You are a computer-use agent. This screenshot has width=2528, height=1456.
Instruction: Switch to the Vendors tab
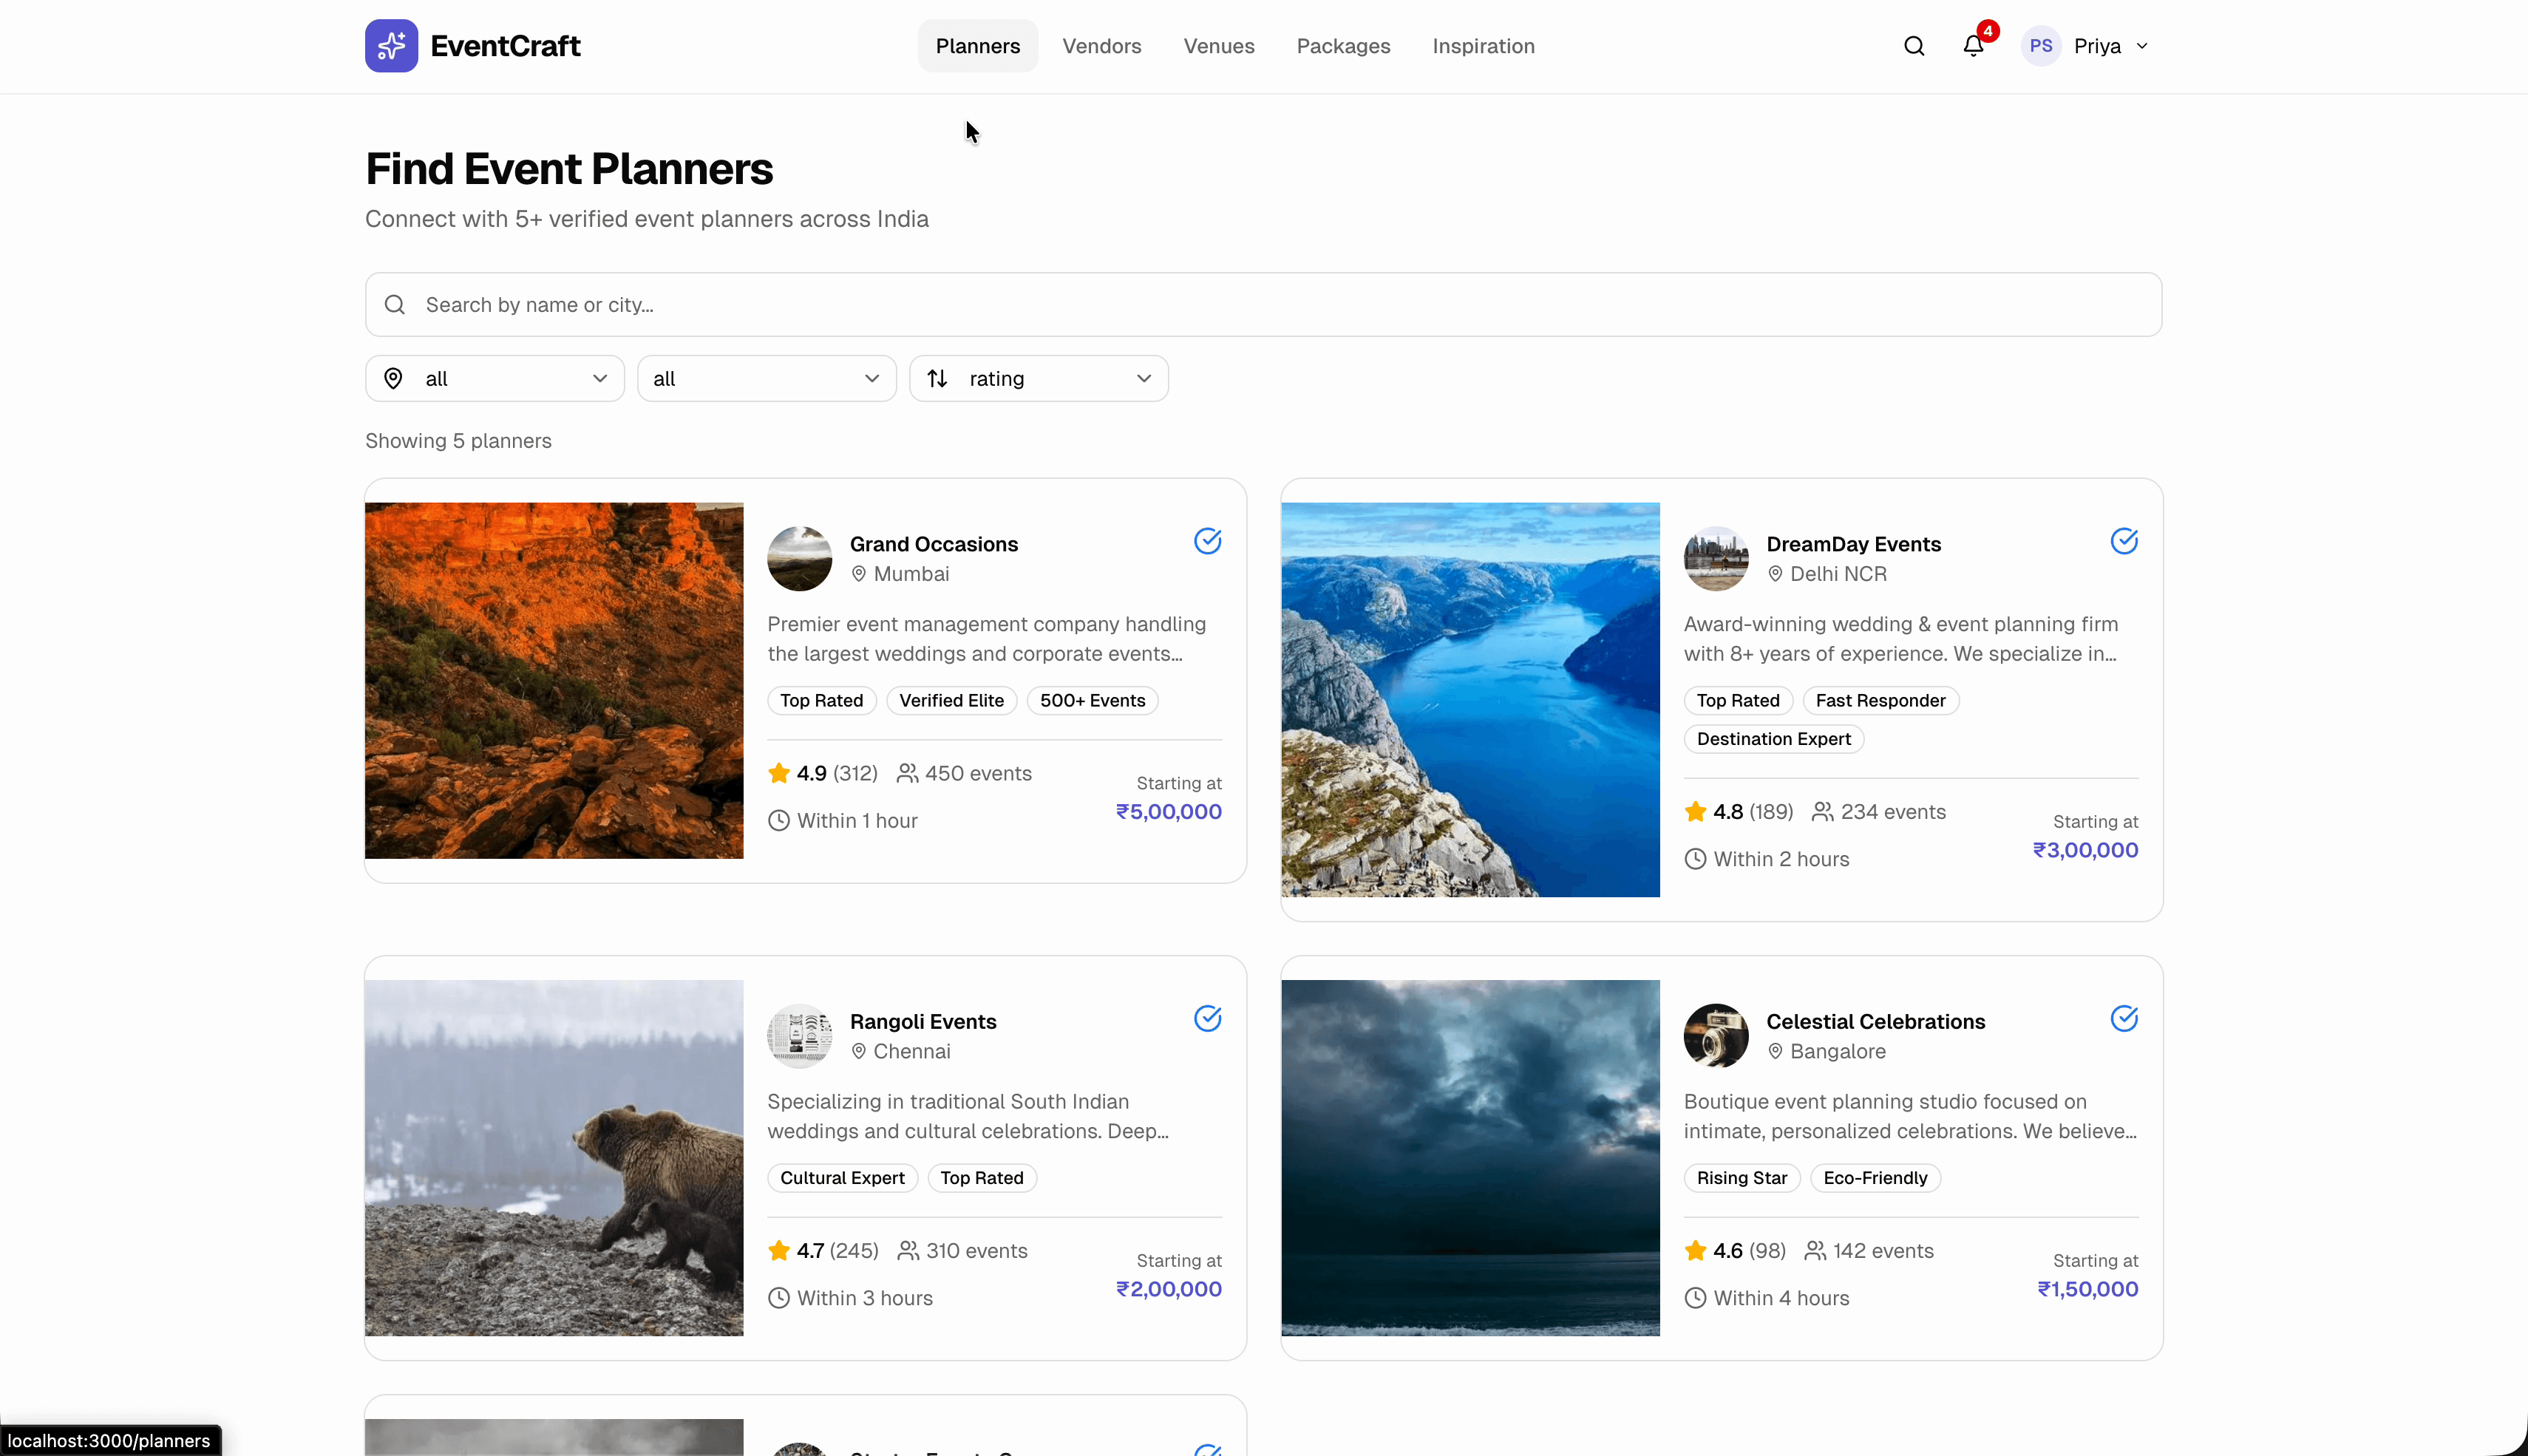(1102, 46)
